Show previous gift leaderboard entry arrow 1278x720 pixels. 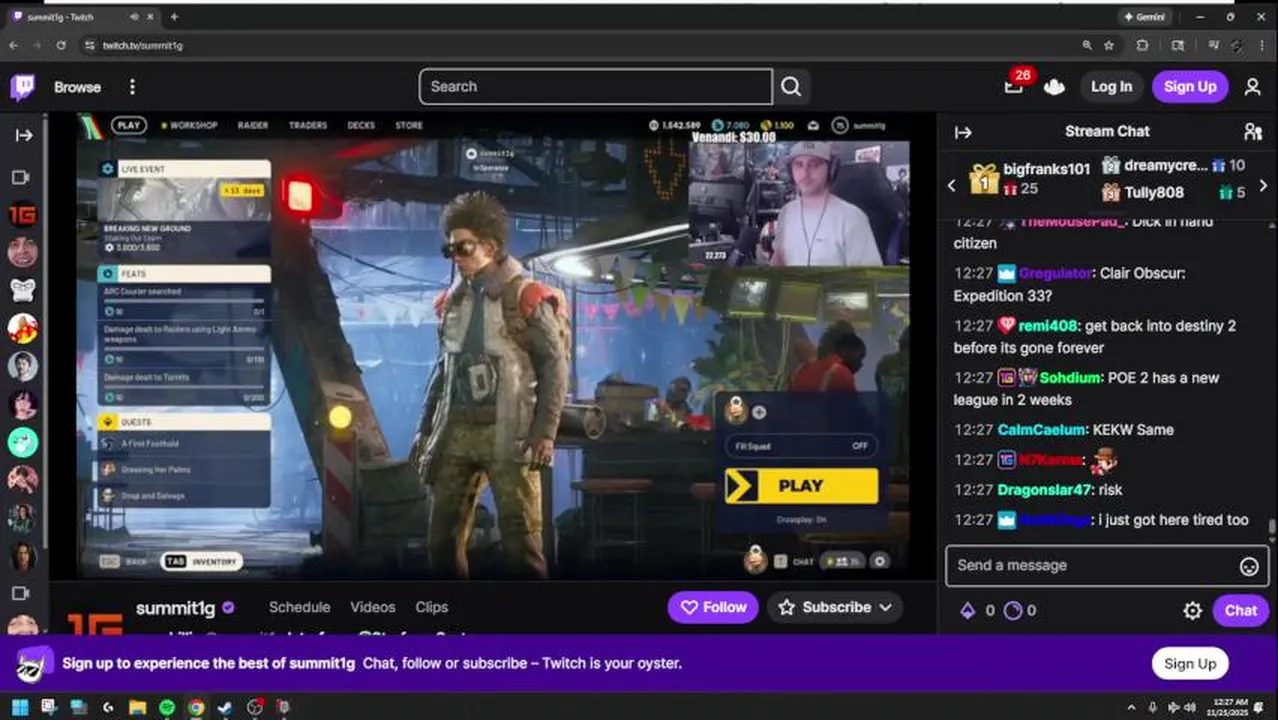click(x=952, y=186)
